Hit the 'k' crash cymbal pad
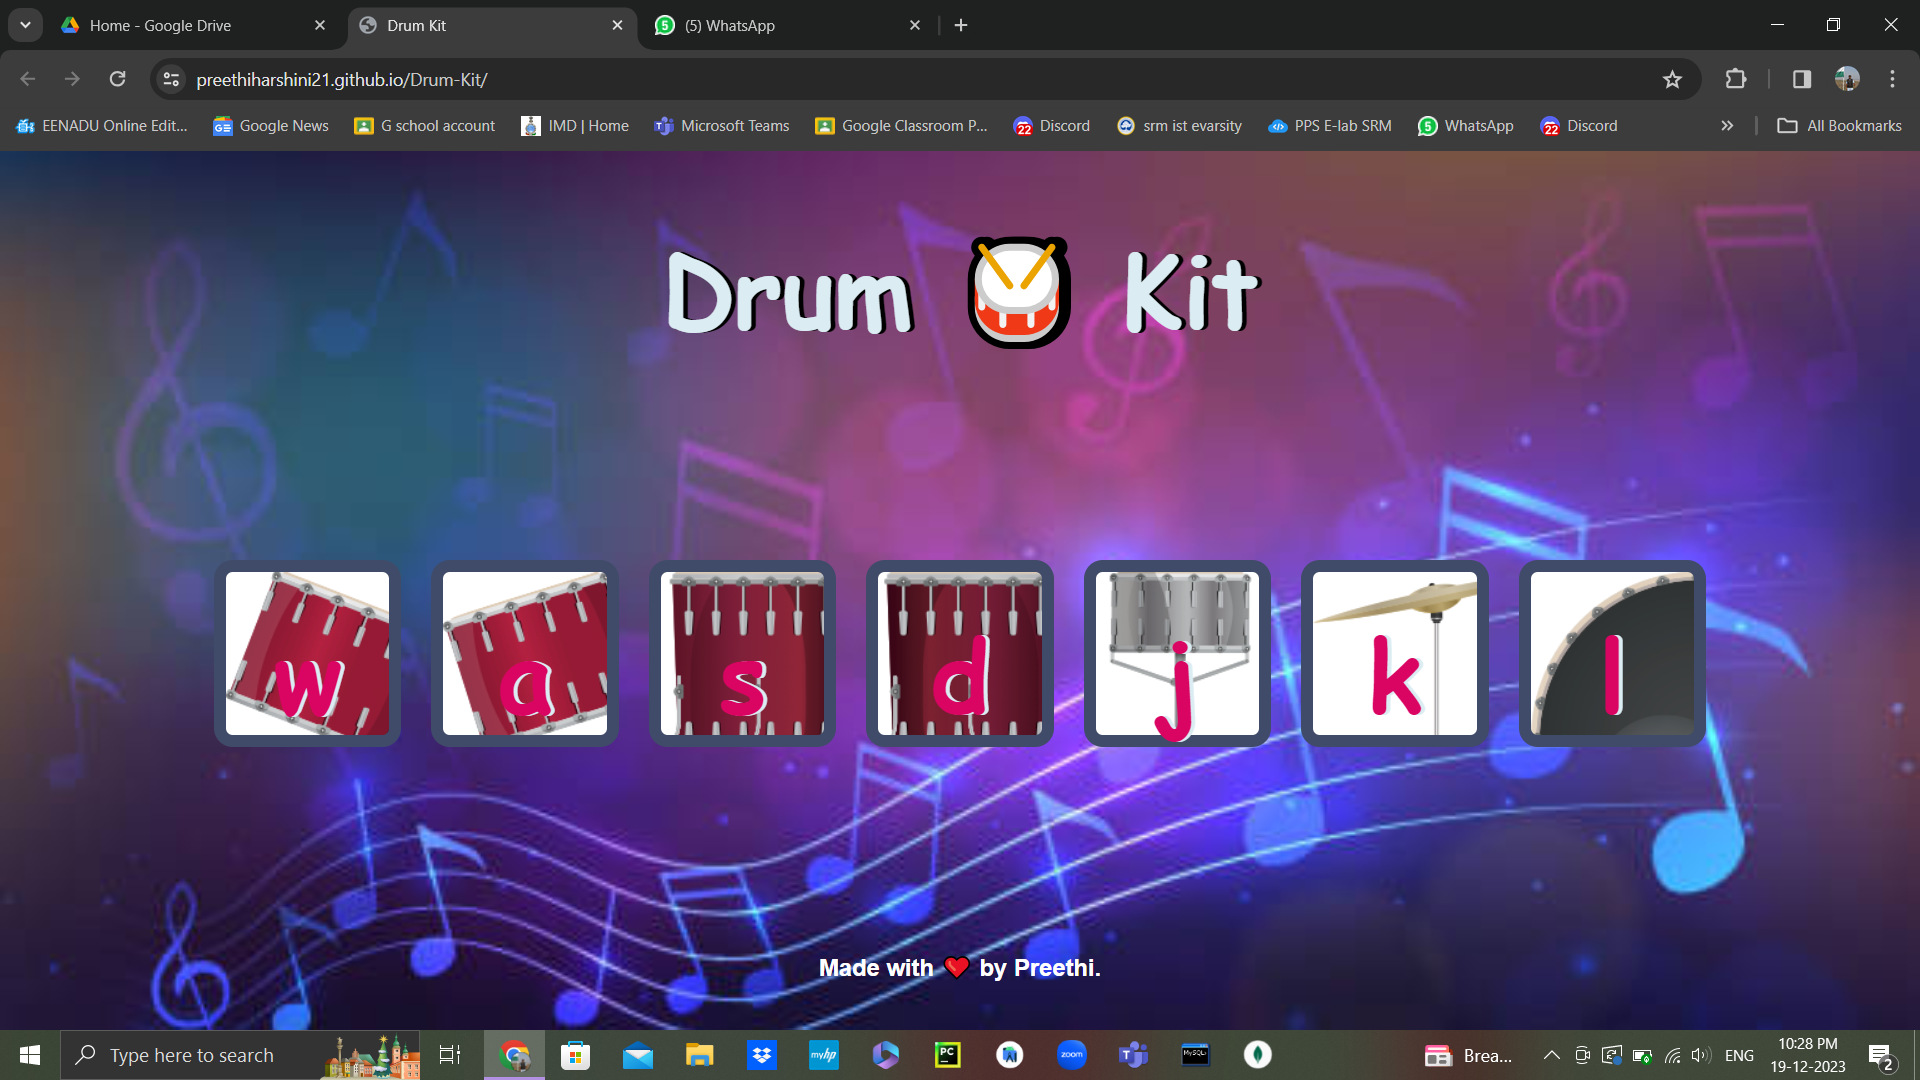Image resolution: width=1920 pixels, height=1080 pixels. pos(1394,653)
